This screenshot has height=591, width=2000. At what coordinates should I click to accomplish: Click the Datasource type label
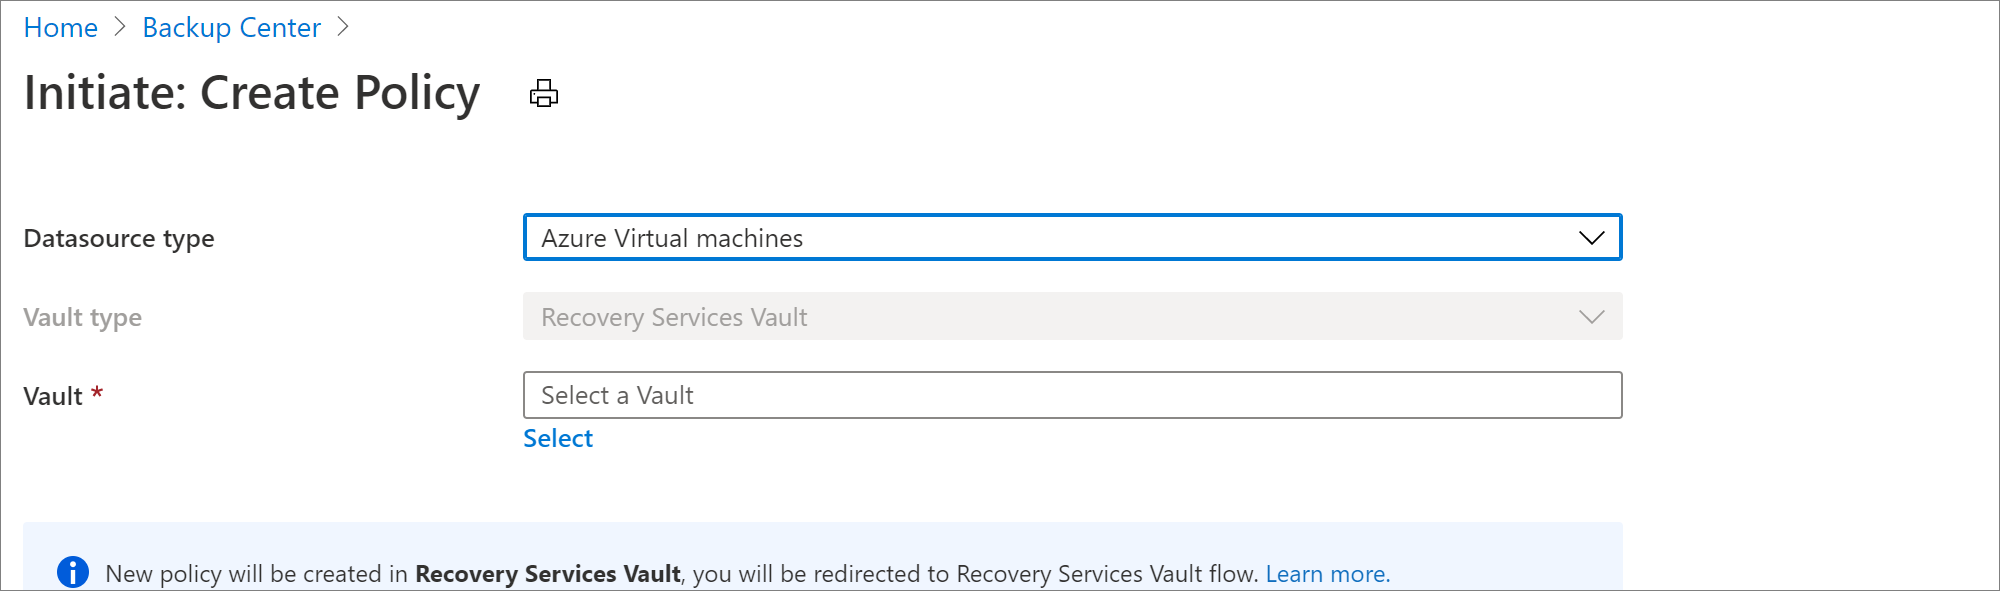(x=119, y=238)
